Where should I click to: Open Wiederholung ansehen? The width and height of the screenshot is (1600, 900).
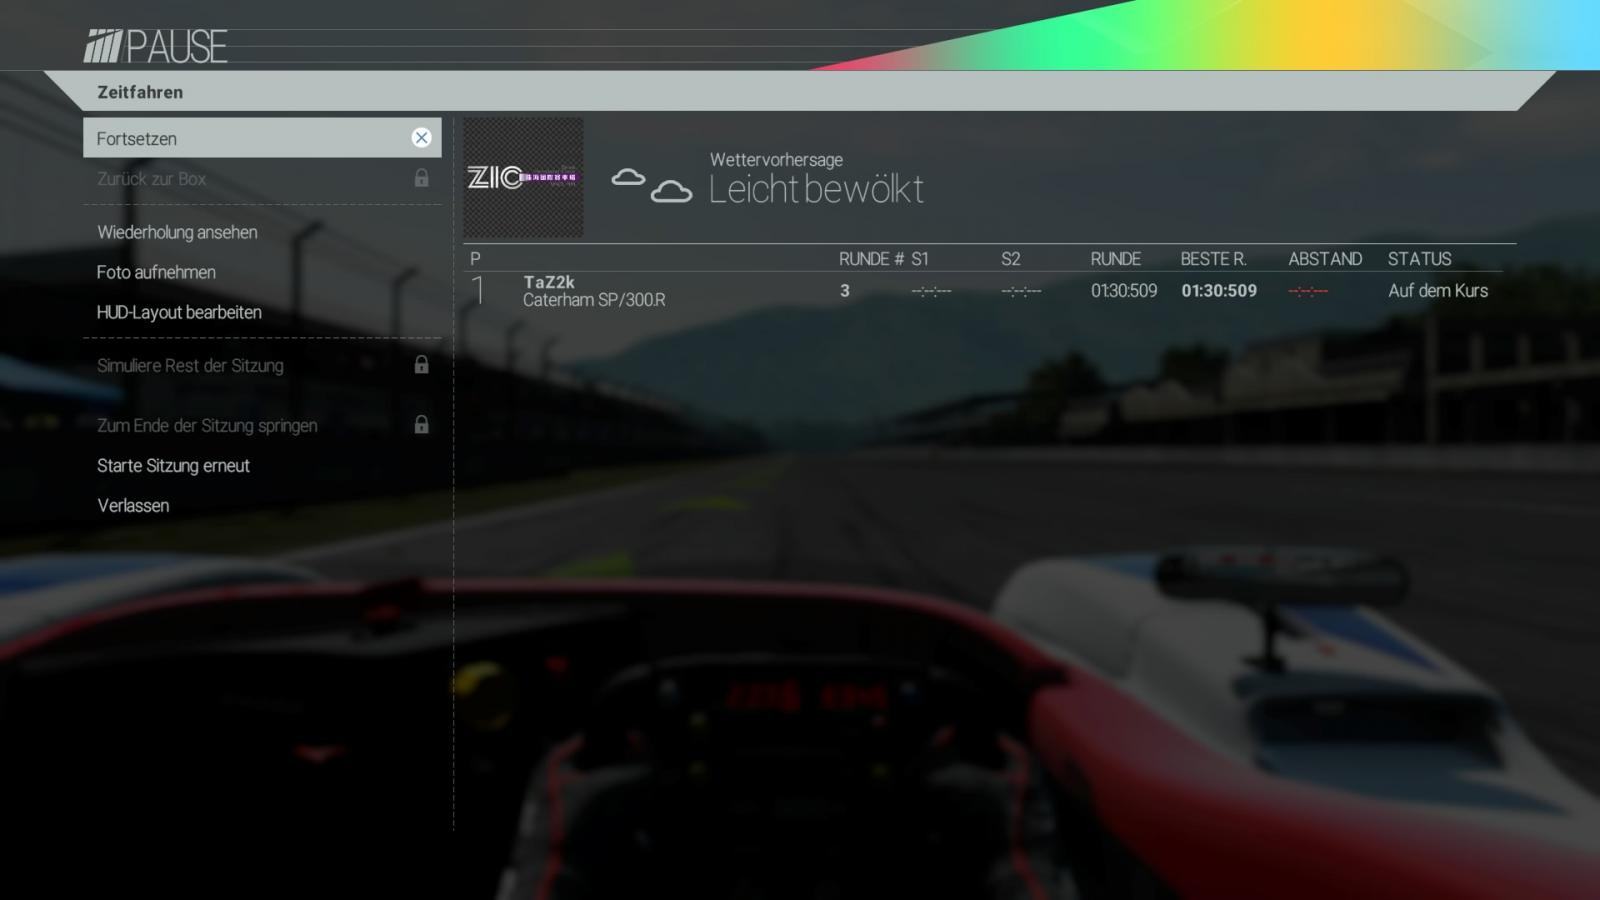click(177, 232)
